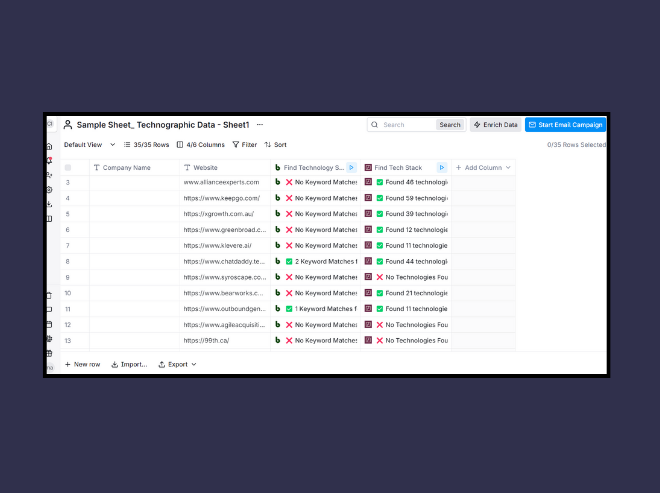Click the red X in row 9 tech stack cell
The height and width of the screenshot is (493, 660).
point(379,277)
